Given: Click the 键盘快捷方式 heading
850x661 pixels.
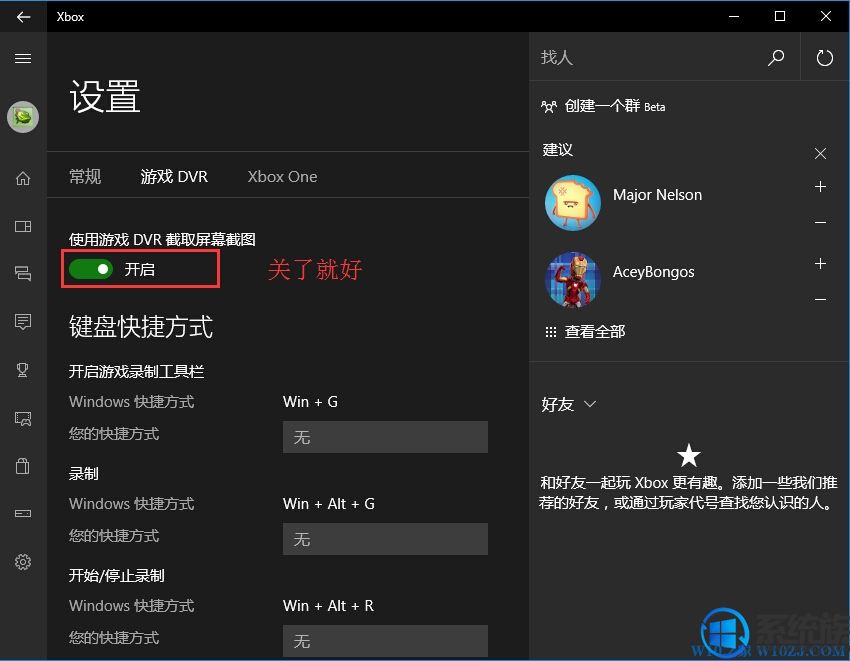Looking at the screenshot, I should [141, 327].
